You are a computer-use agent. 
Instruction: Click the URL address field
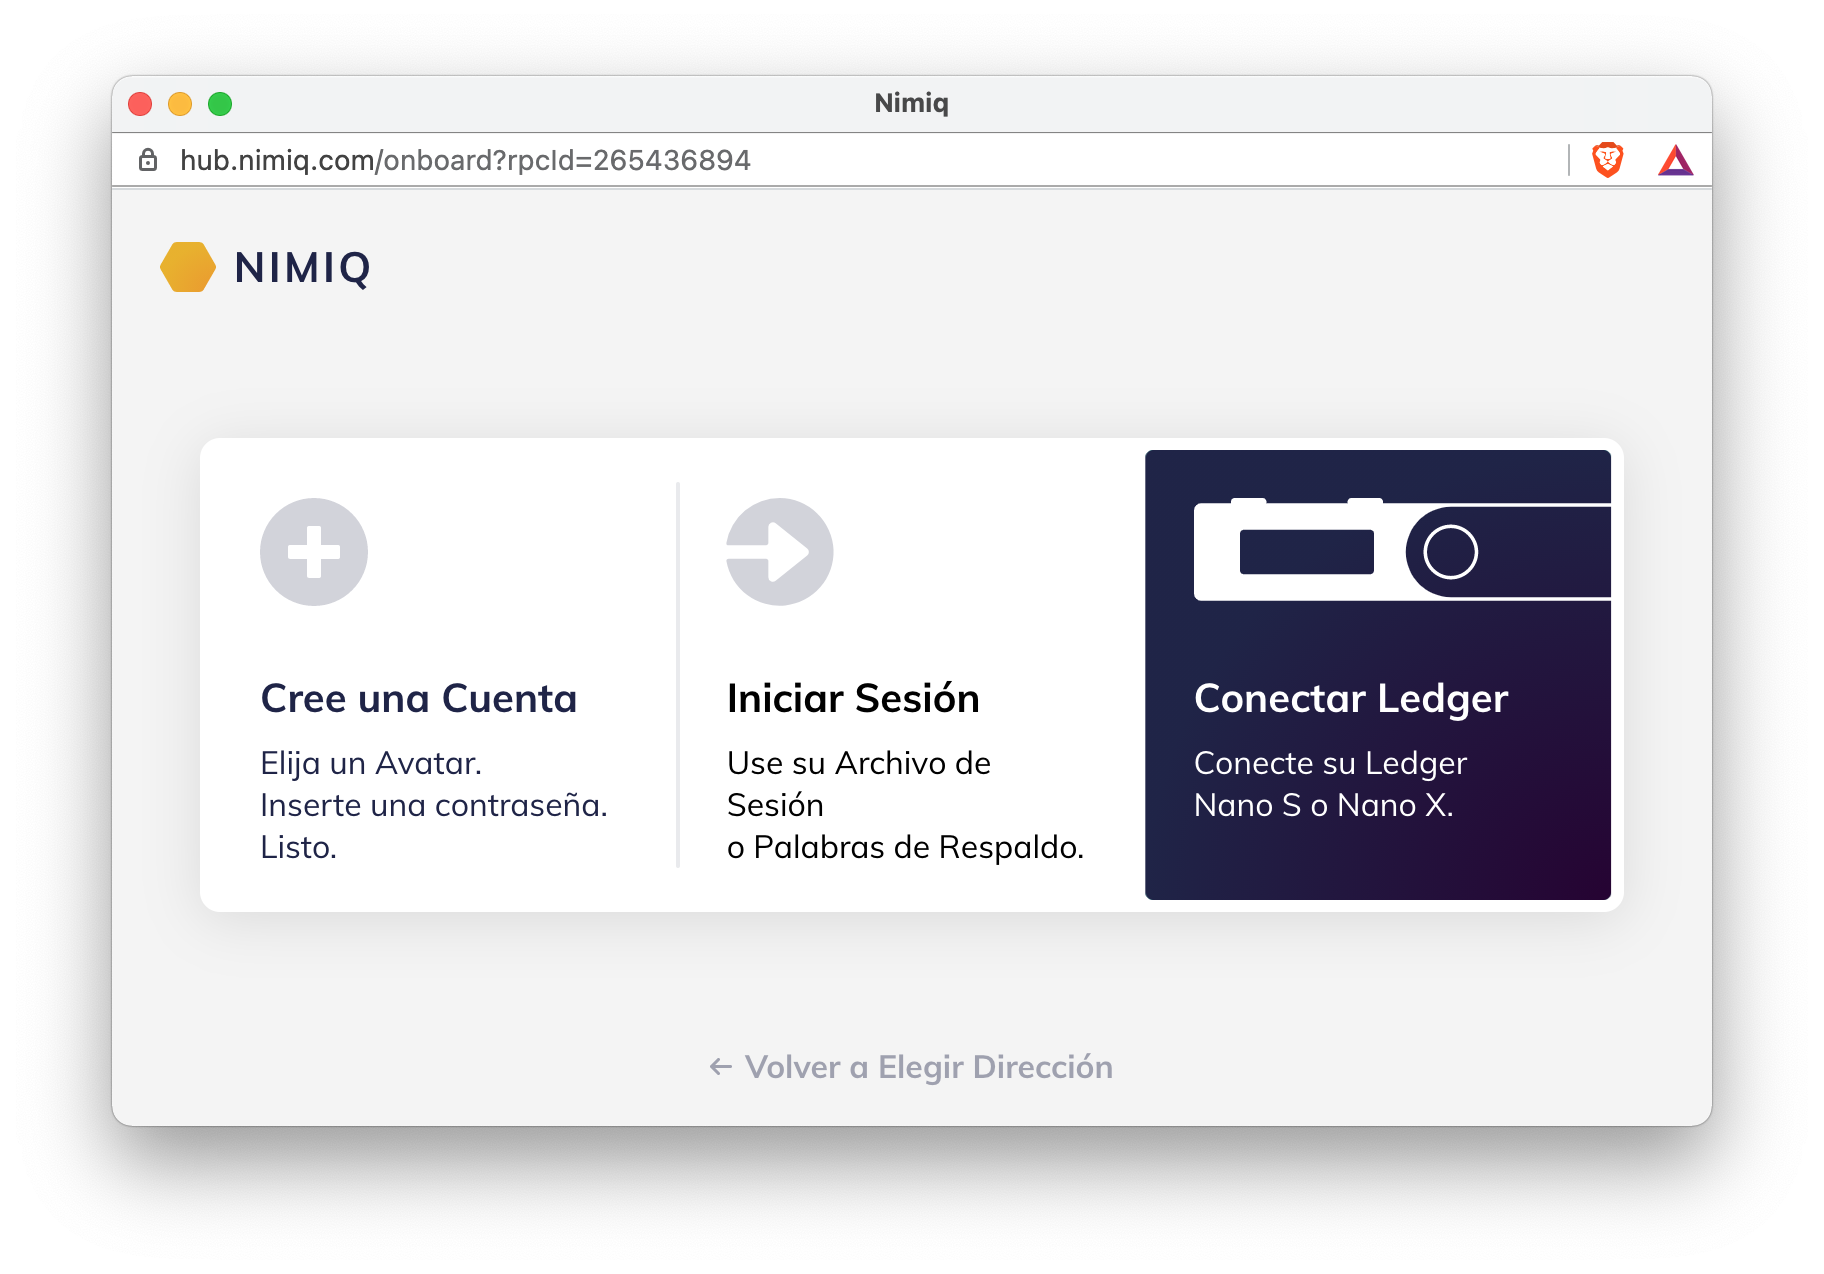pyautogui.click(x=465, y=160)
